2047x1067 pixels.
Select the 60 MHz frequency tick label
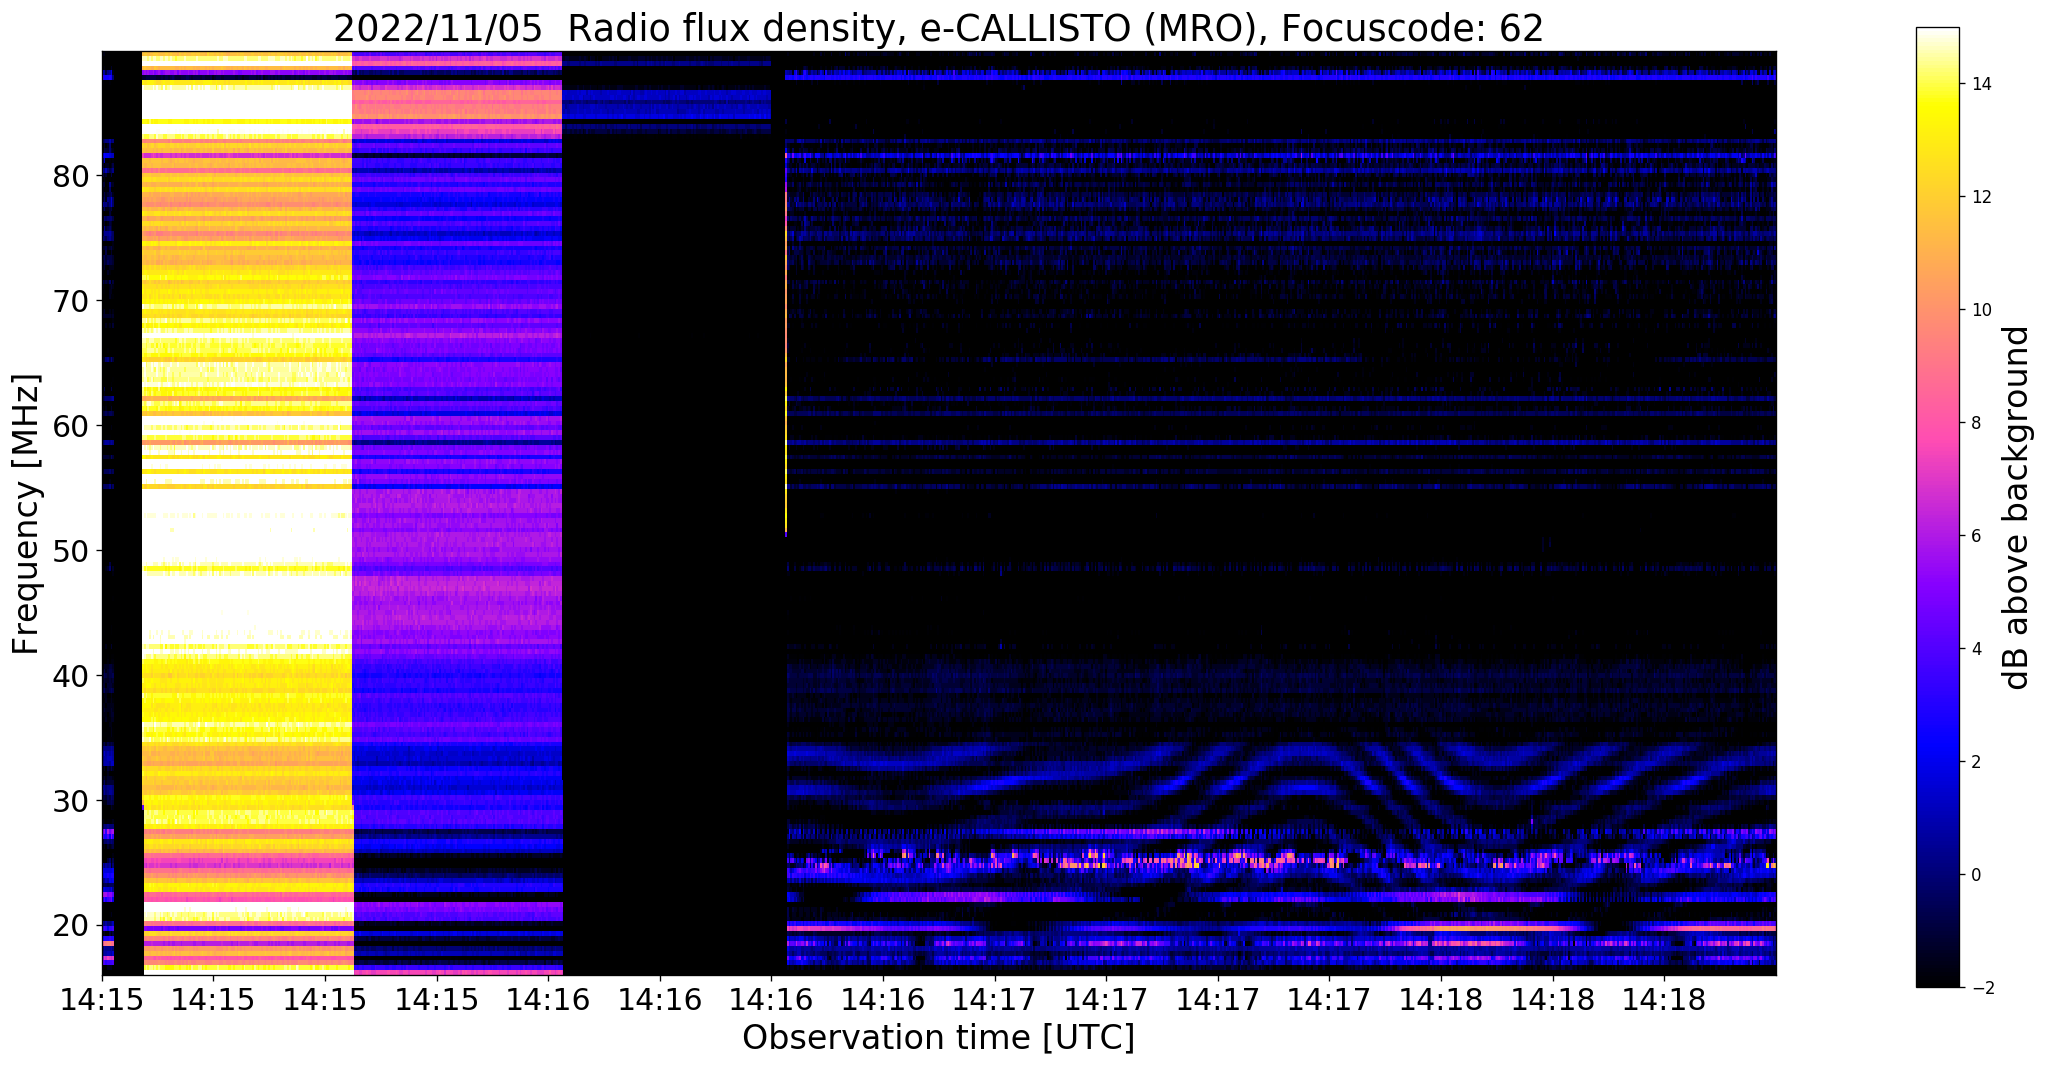pyautogui.click(x=72, y=426)
